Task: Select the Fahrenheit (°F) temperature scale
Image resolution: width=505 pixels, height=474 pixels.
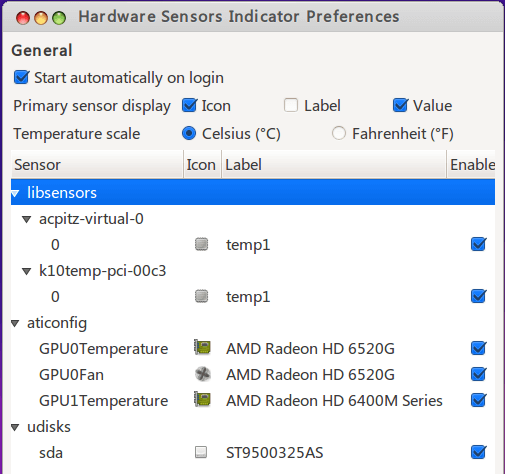Action: coord(339,133)
